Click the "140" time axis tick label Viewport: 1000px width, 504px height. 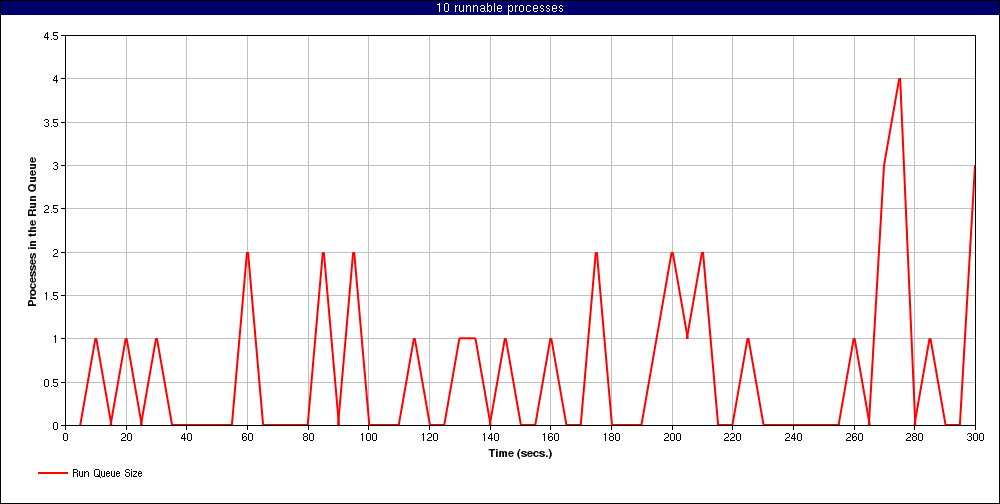click(490, 438)
